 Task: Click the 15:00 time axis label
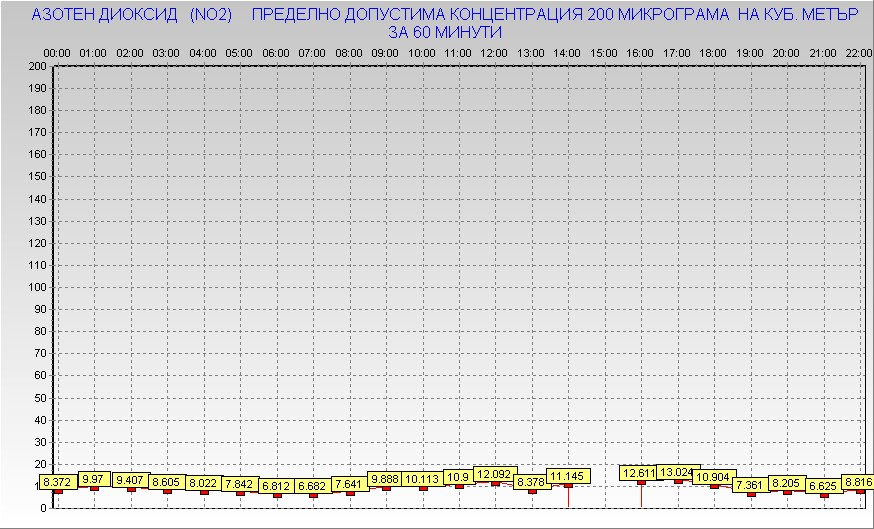(x=604, y=52)
